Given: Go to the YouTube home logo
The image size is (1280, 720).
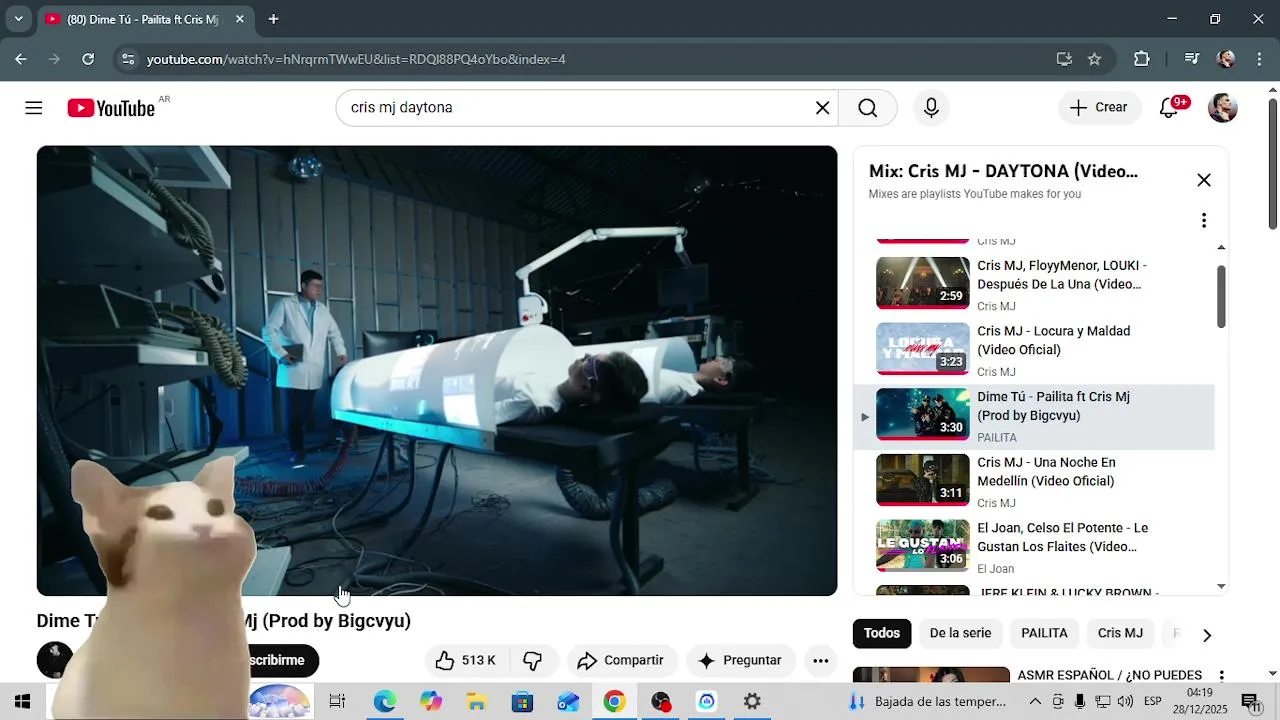Looking at the screenshot, I should point(111,108).
